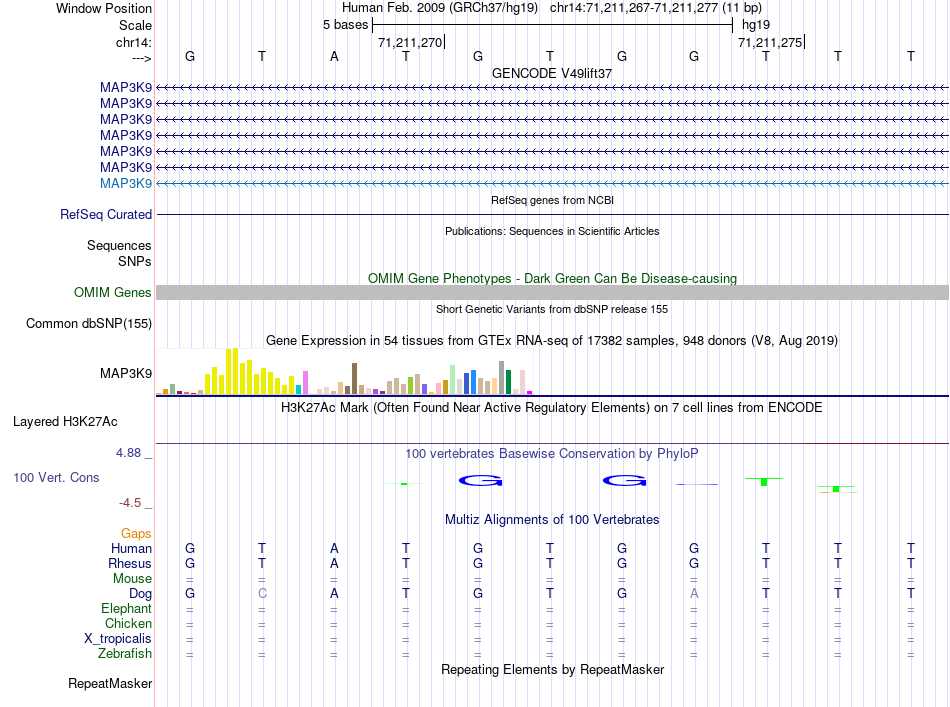The width and height of the screenshot is (950, 707).
Task: Click the 'chr14:' ruler label
Action: click(x=134, y=42)
